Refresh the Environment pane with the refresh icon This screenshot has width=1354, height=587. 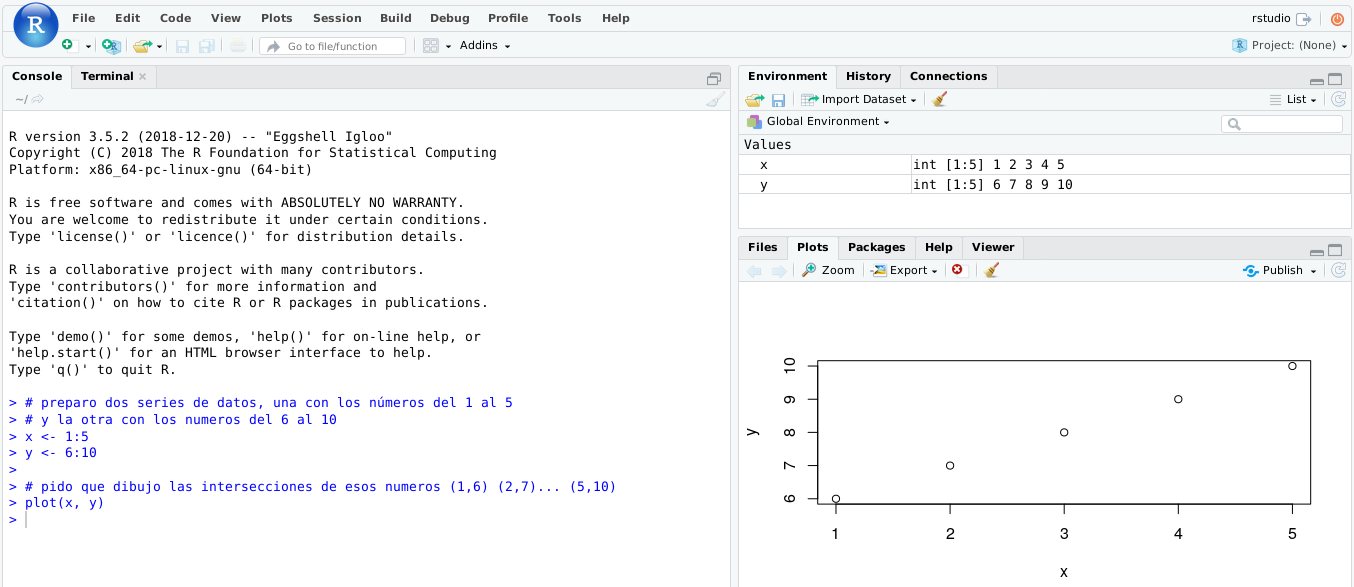click(x=1338, y=99)
